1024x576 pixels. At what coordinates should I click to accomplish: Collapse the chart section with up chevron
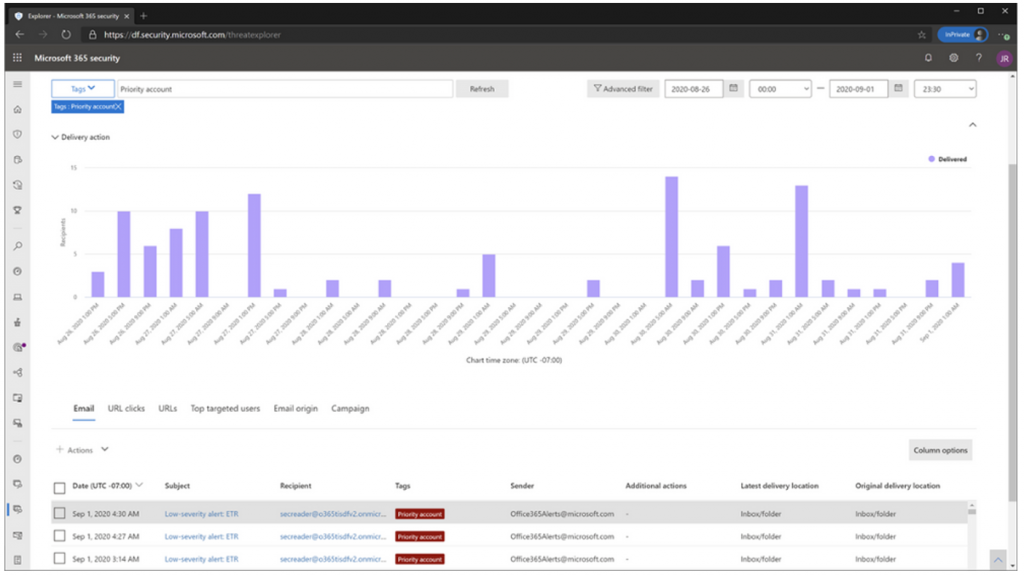pyautogui.click(x=972, y=125)
